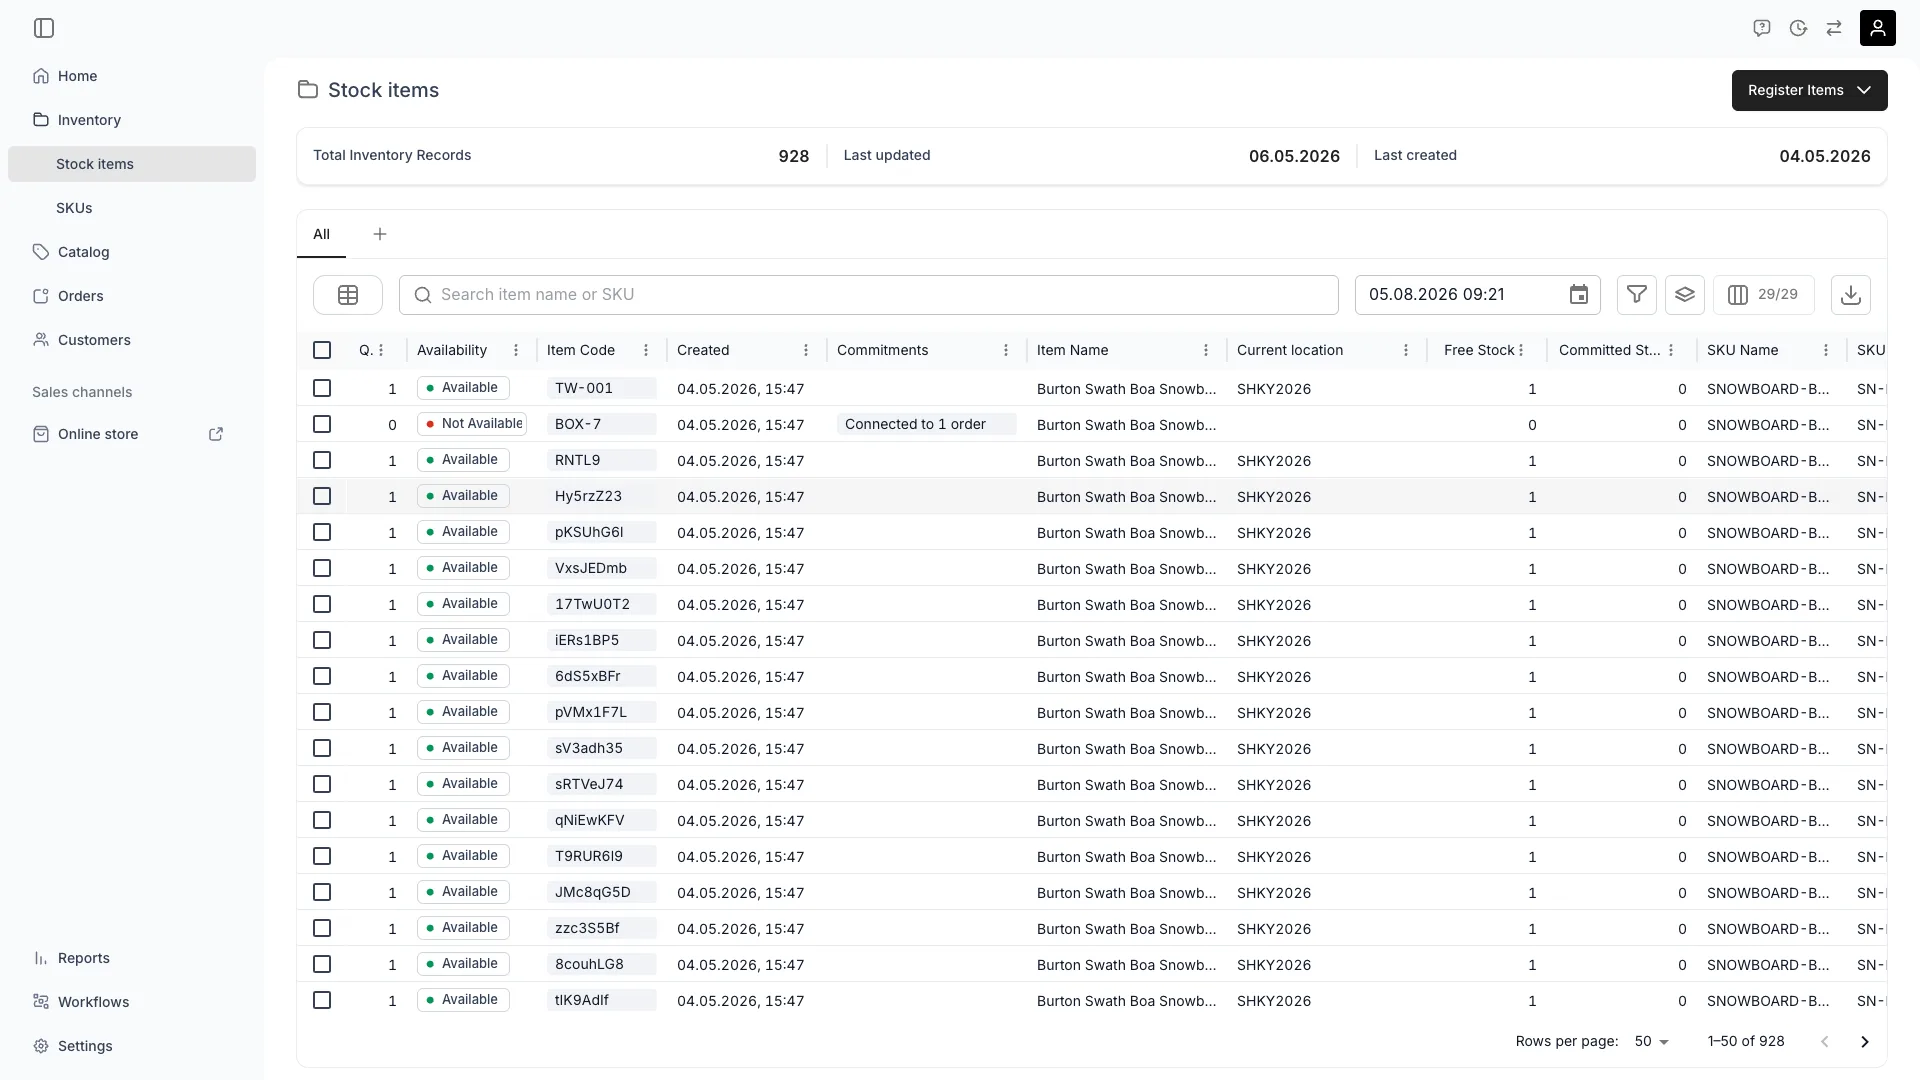This screenshot has height=1080, width=1920.
Task: Check the pKSUhG6l row checkbox
Action: click(322, 532)
